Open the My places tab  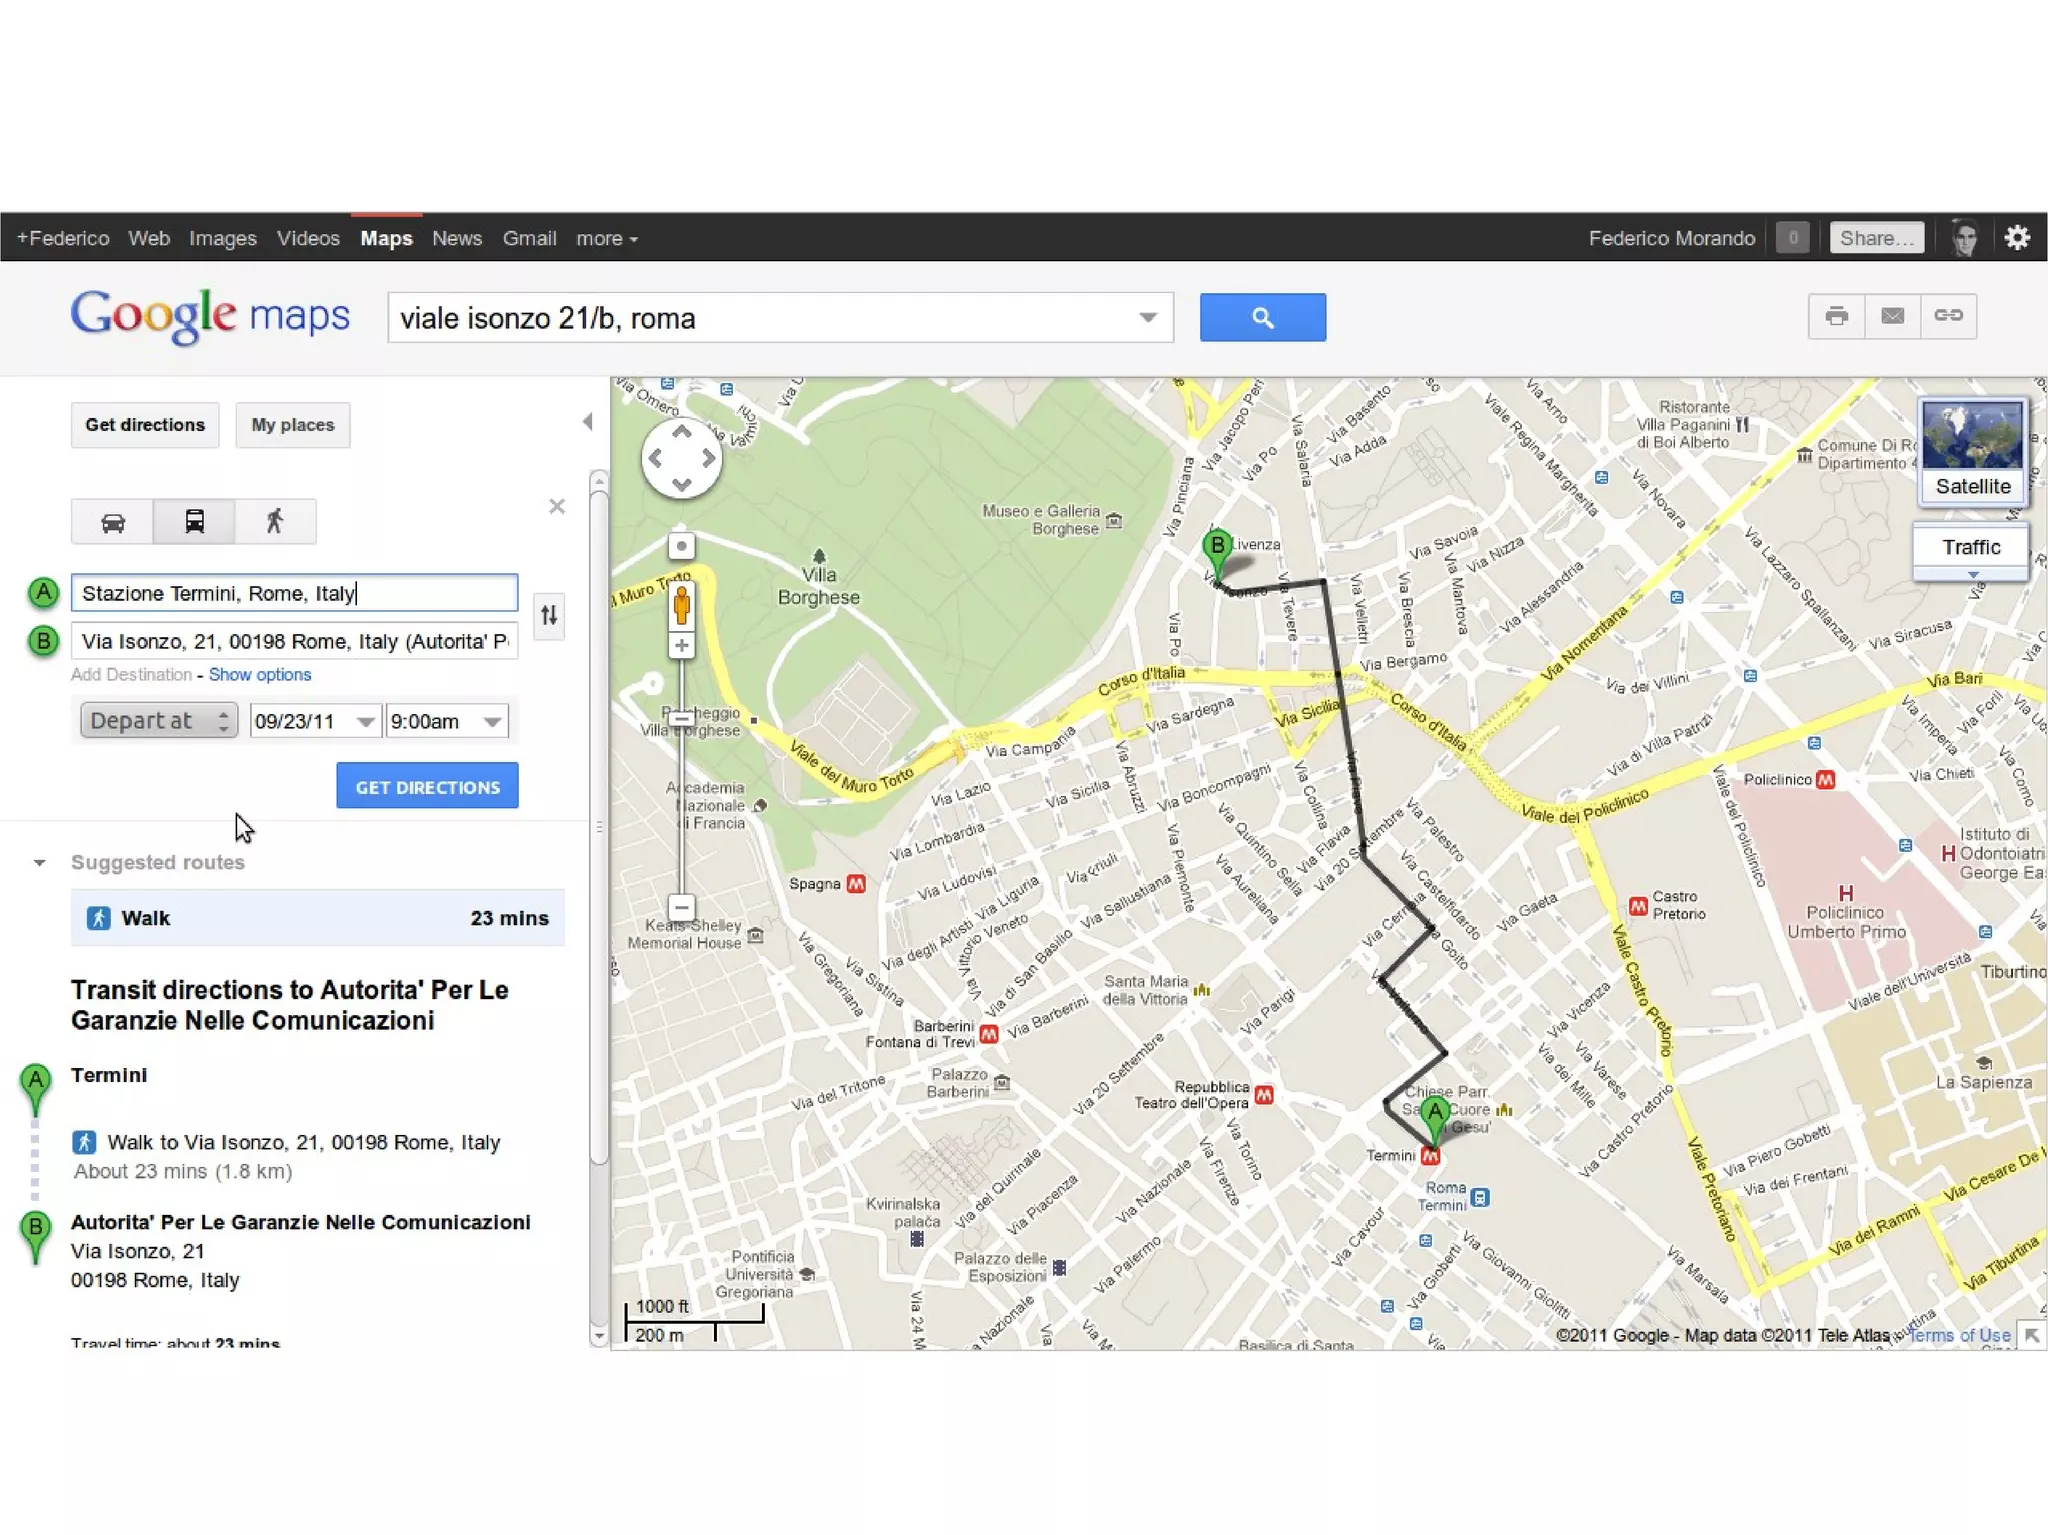(x=292, y=425)
